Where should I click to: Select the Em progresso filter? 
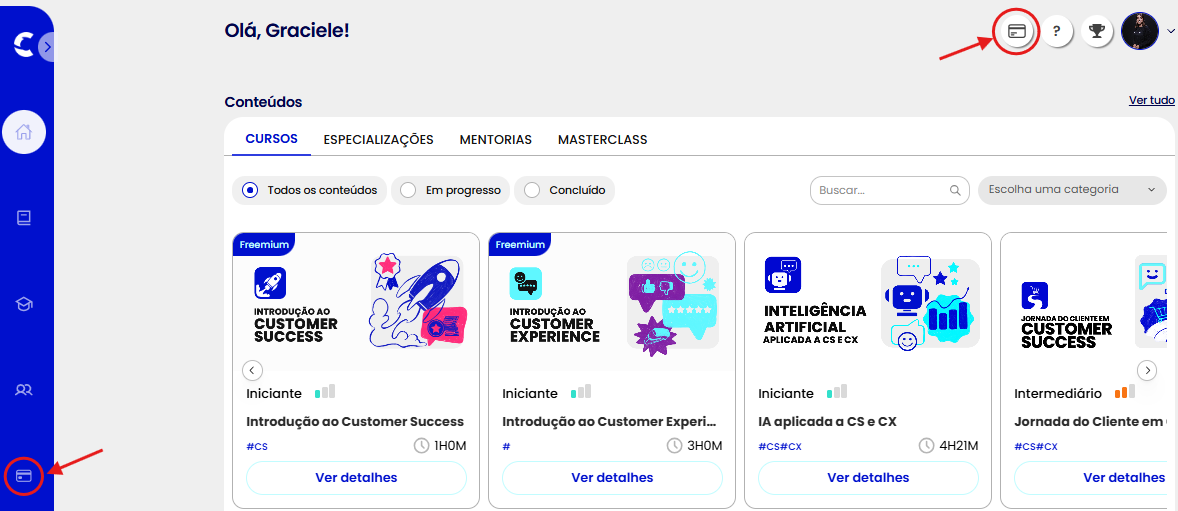(451, 190)
